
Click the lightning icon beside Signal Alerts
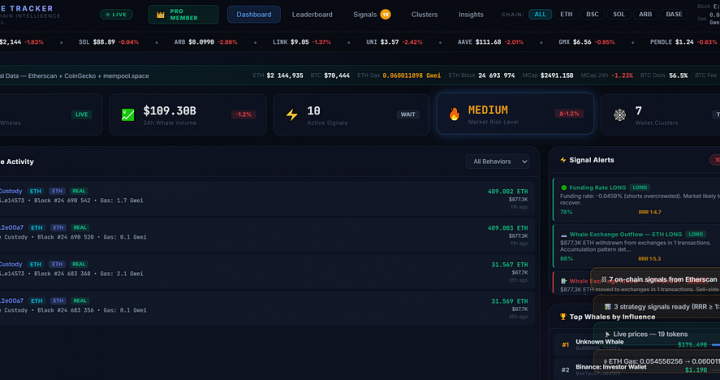pyautogui.click(x=563, y=160)
